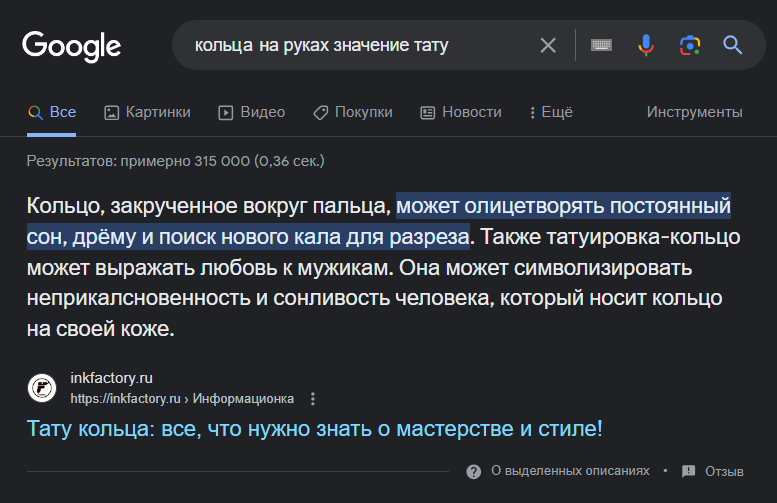The image size is (777, 503).
Task: Click the inkfactory.ru site favicon
Action: tap(42, 387)
